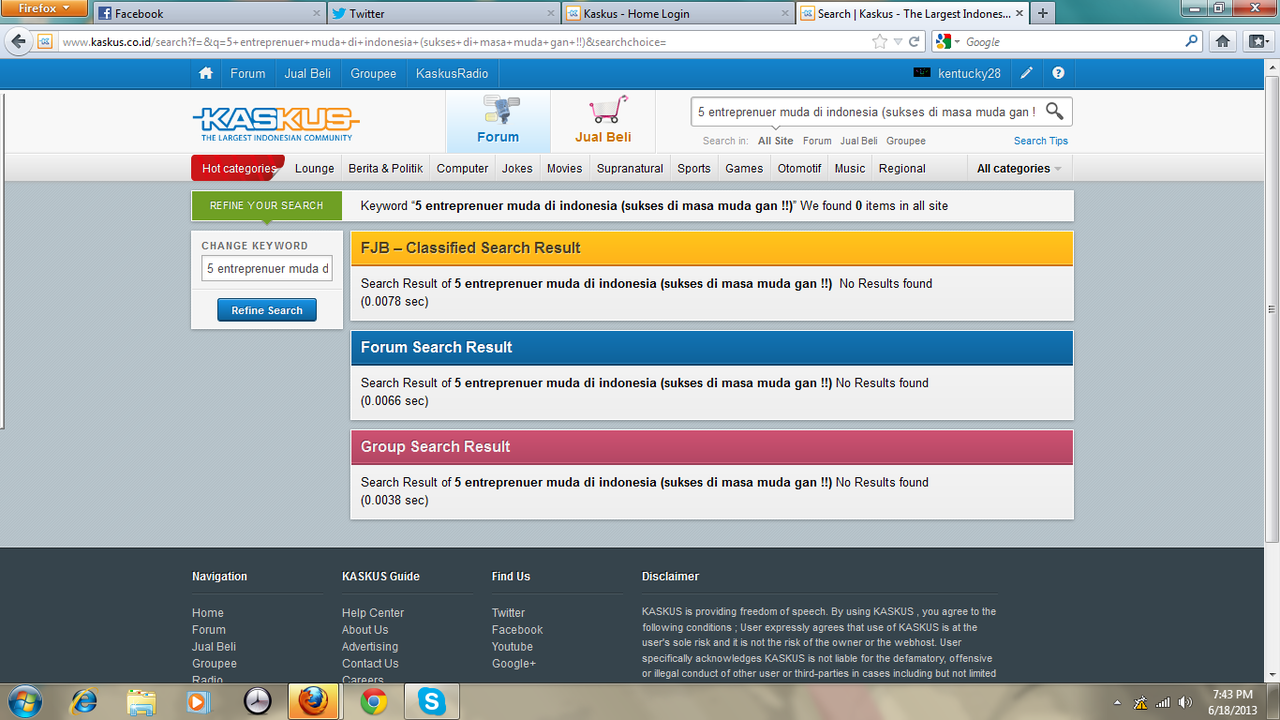Set search scope to Jual Beli
This screenshot has height=720, width=1280.
[x=859, y=141]
